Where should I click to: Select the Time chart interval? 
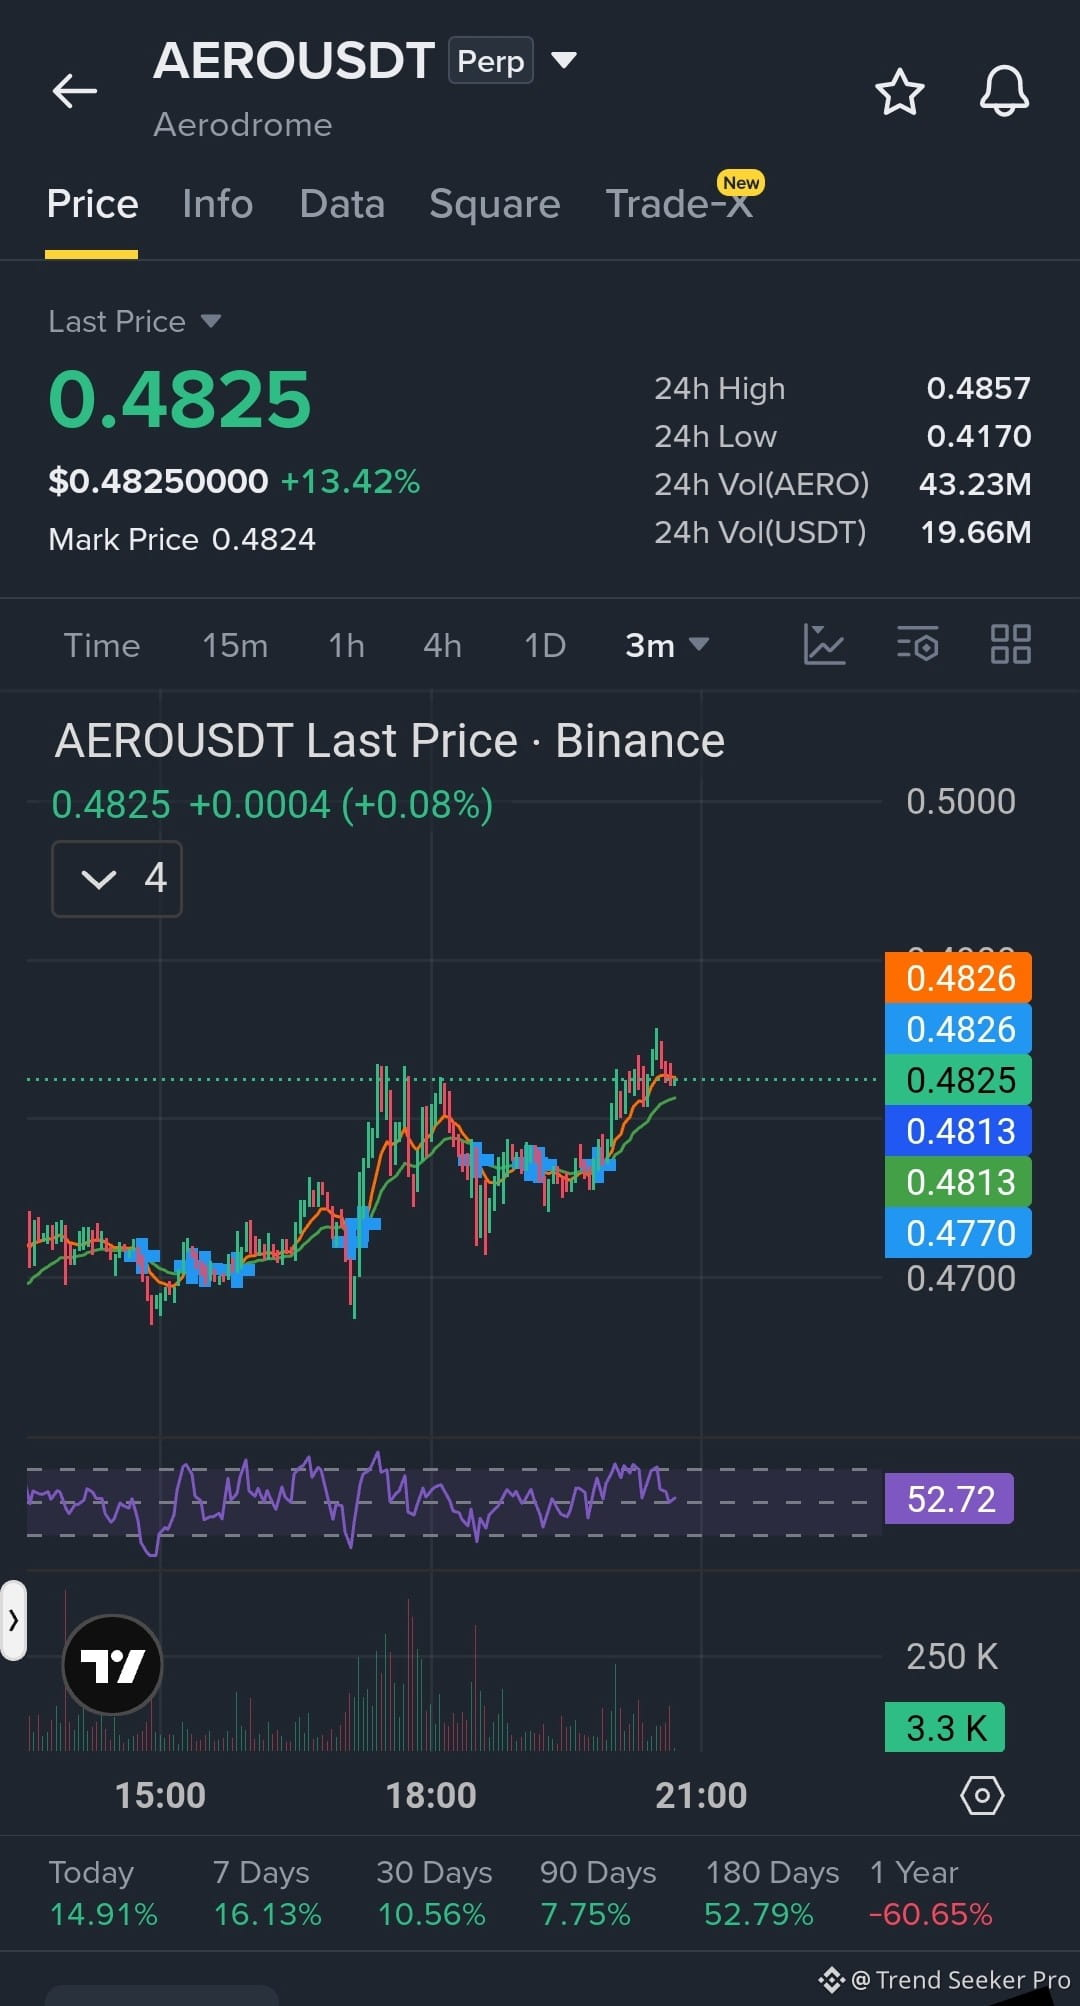tap(102, 645)
